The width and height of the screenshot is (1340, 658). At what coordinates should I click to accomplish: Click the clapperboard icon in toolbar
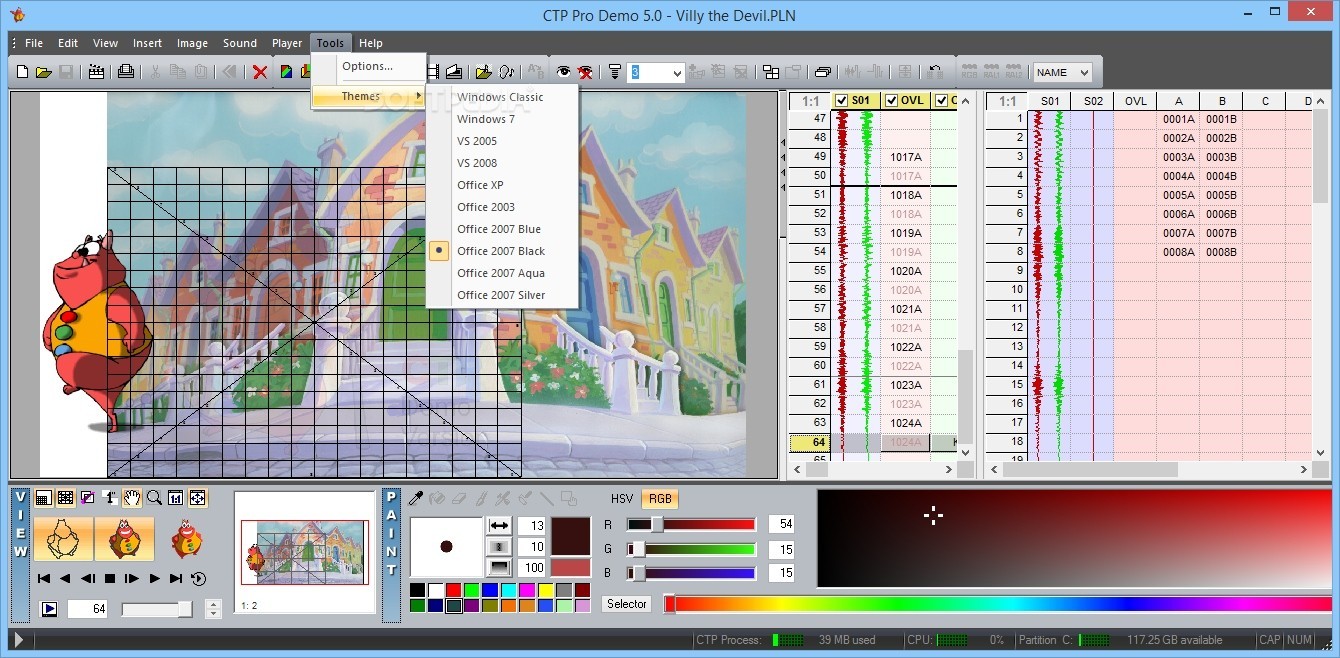coord(96,72)
